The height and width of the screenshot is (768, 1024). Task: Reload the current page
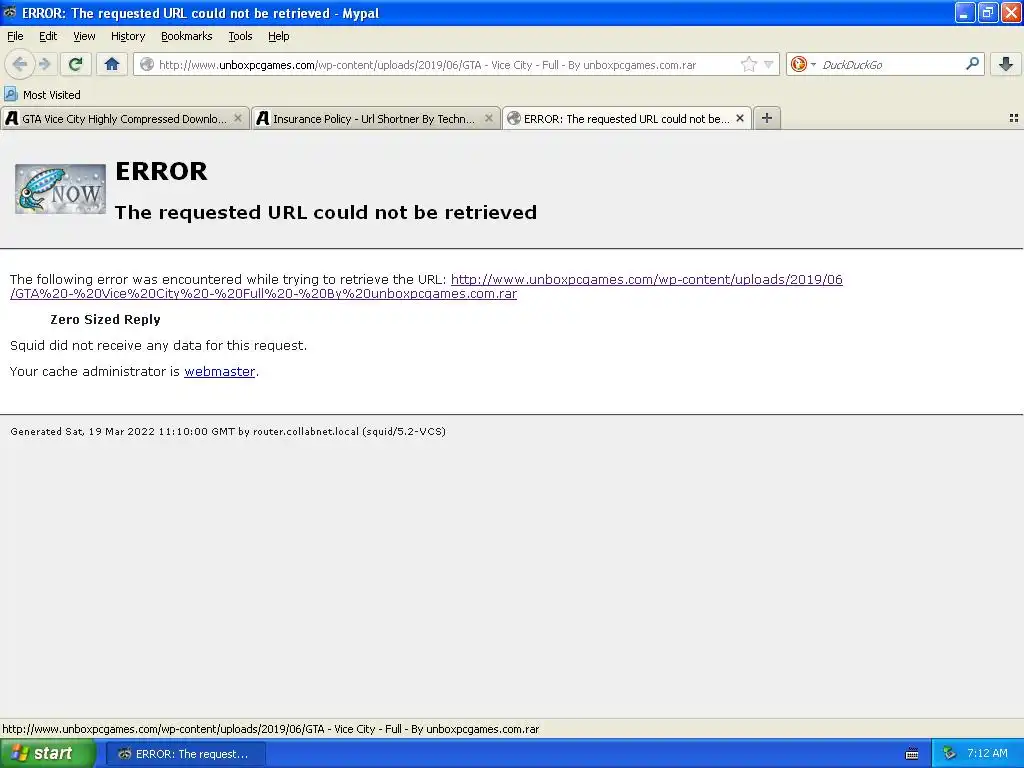pyautogui.click(x=75, y=64)
